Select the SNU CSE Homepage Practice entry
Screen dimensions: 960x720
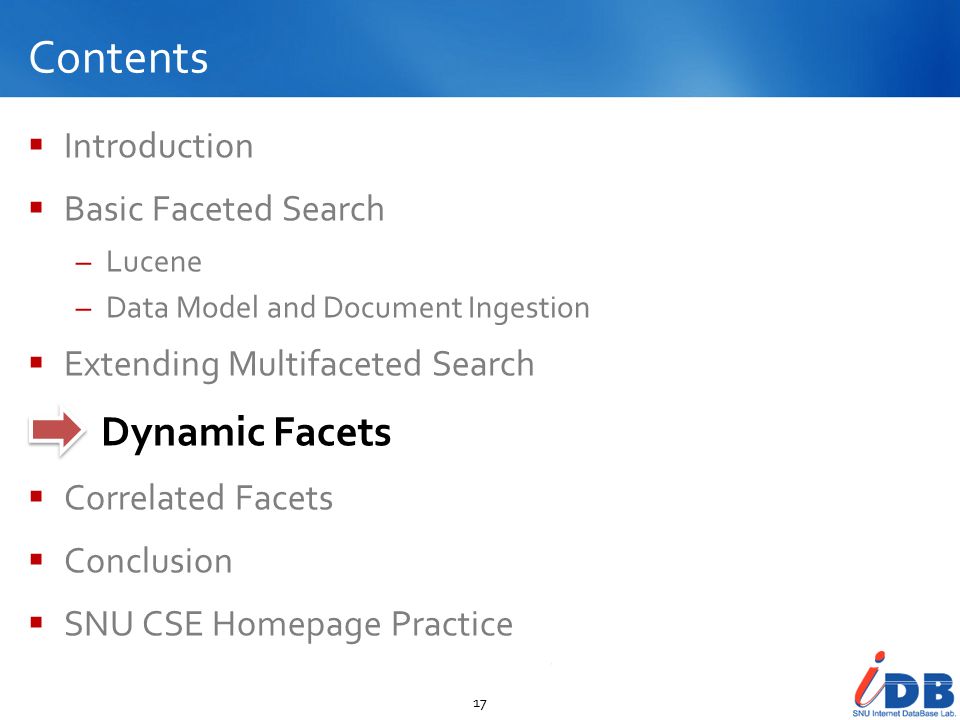coord(288,624)
